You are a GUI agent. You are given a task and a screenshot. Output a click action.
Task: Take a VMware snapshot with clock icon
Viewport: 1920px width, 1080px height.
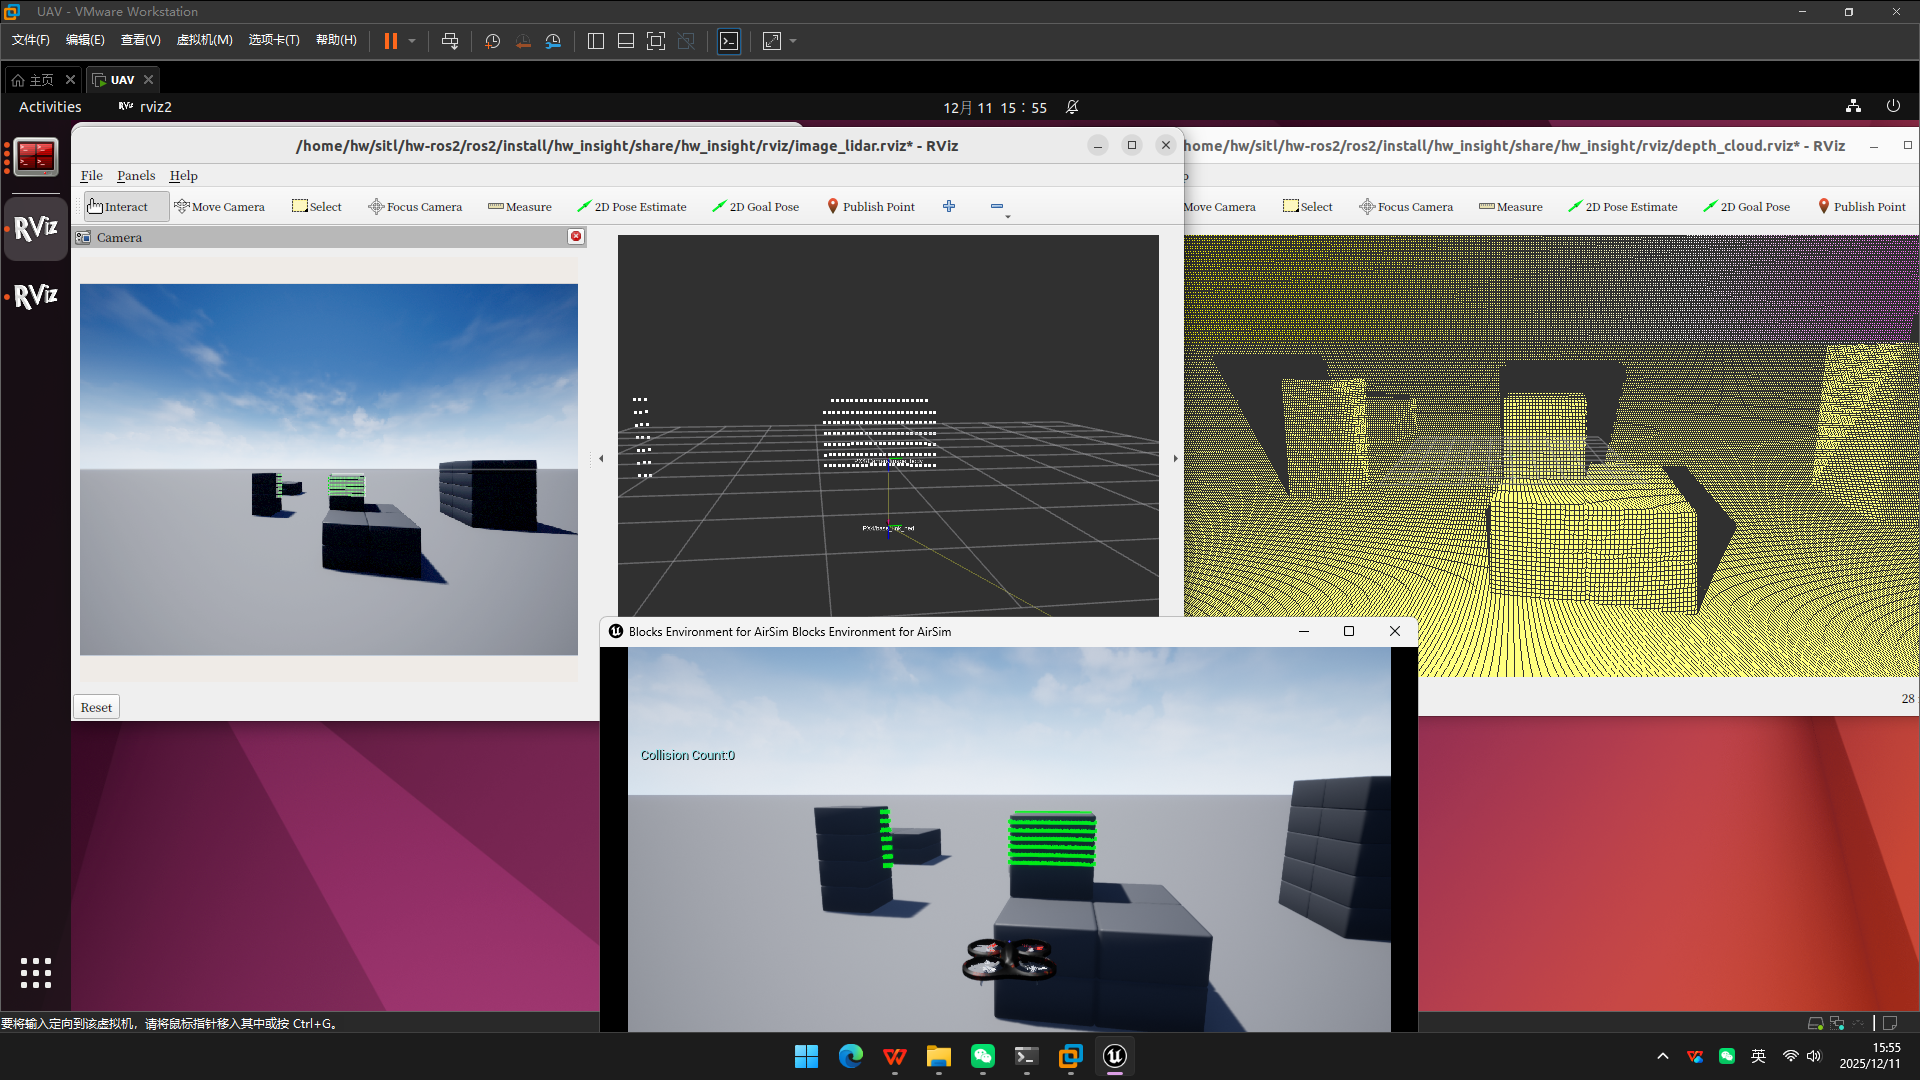pos(492,41)
